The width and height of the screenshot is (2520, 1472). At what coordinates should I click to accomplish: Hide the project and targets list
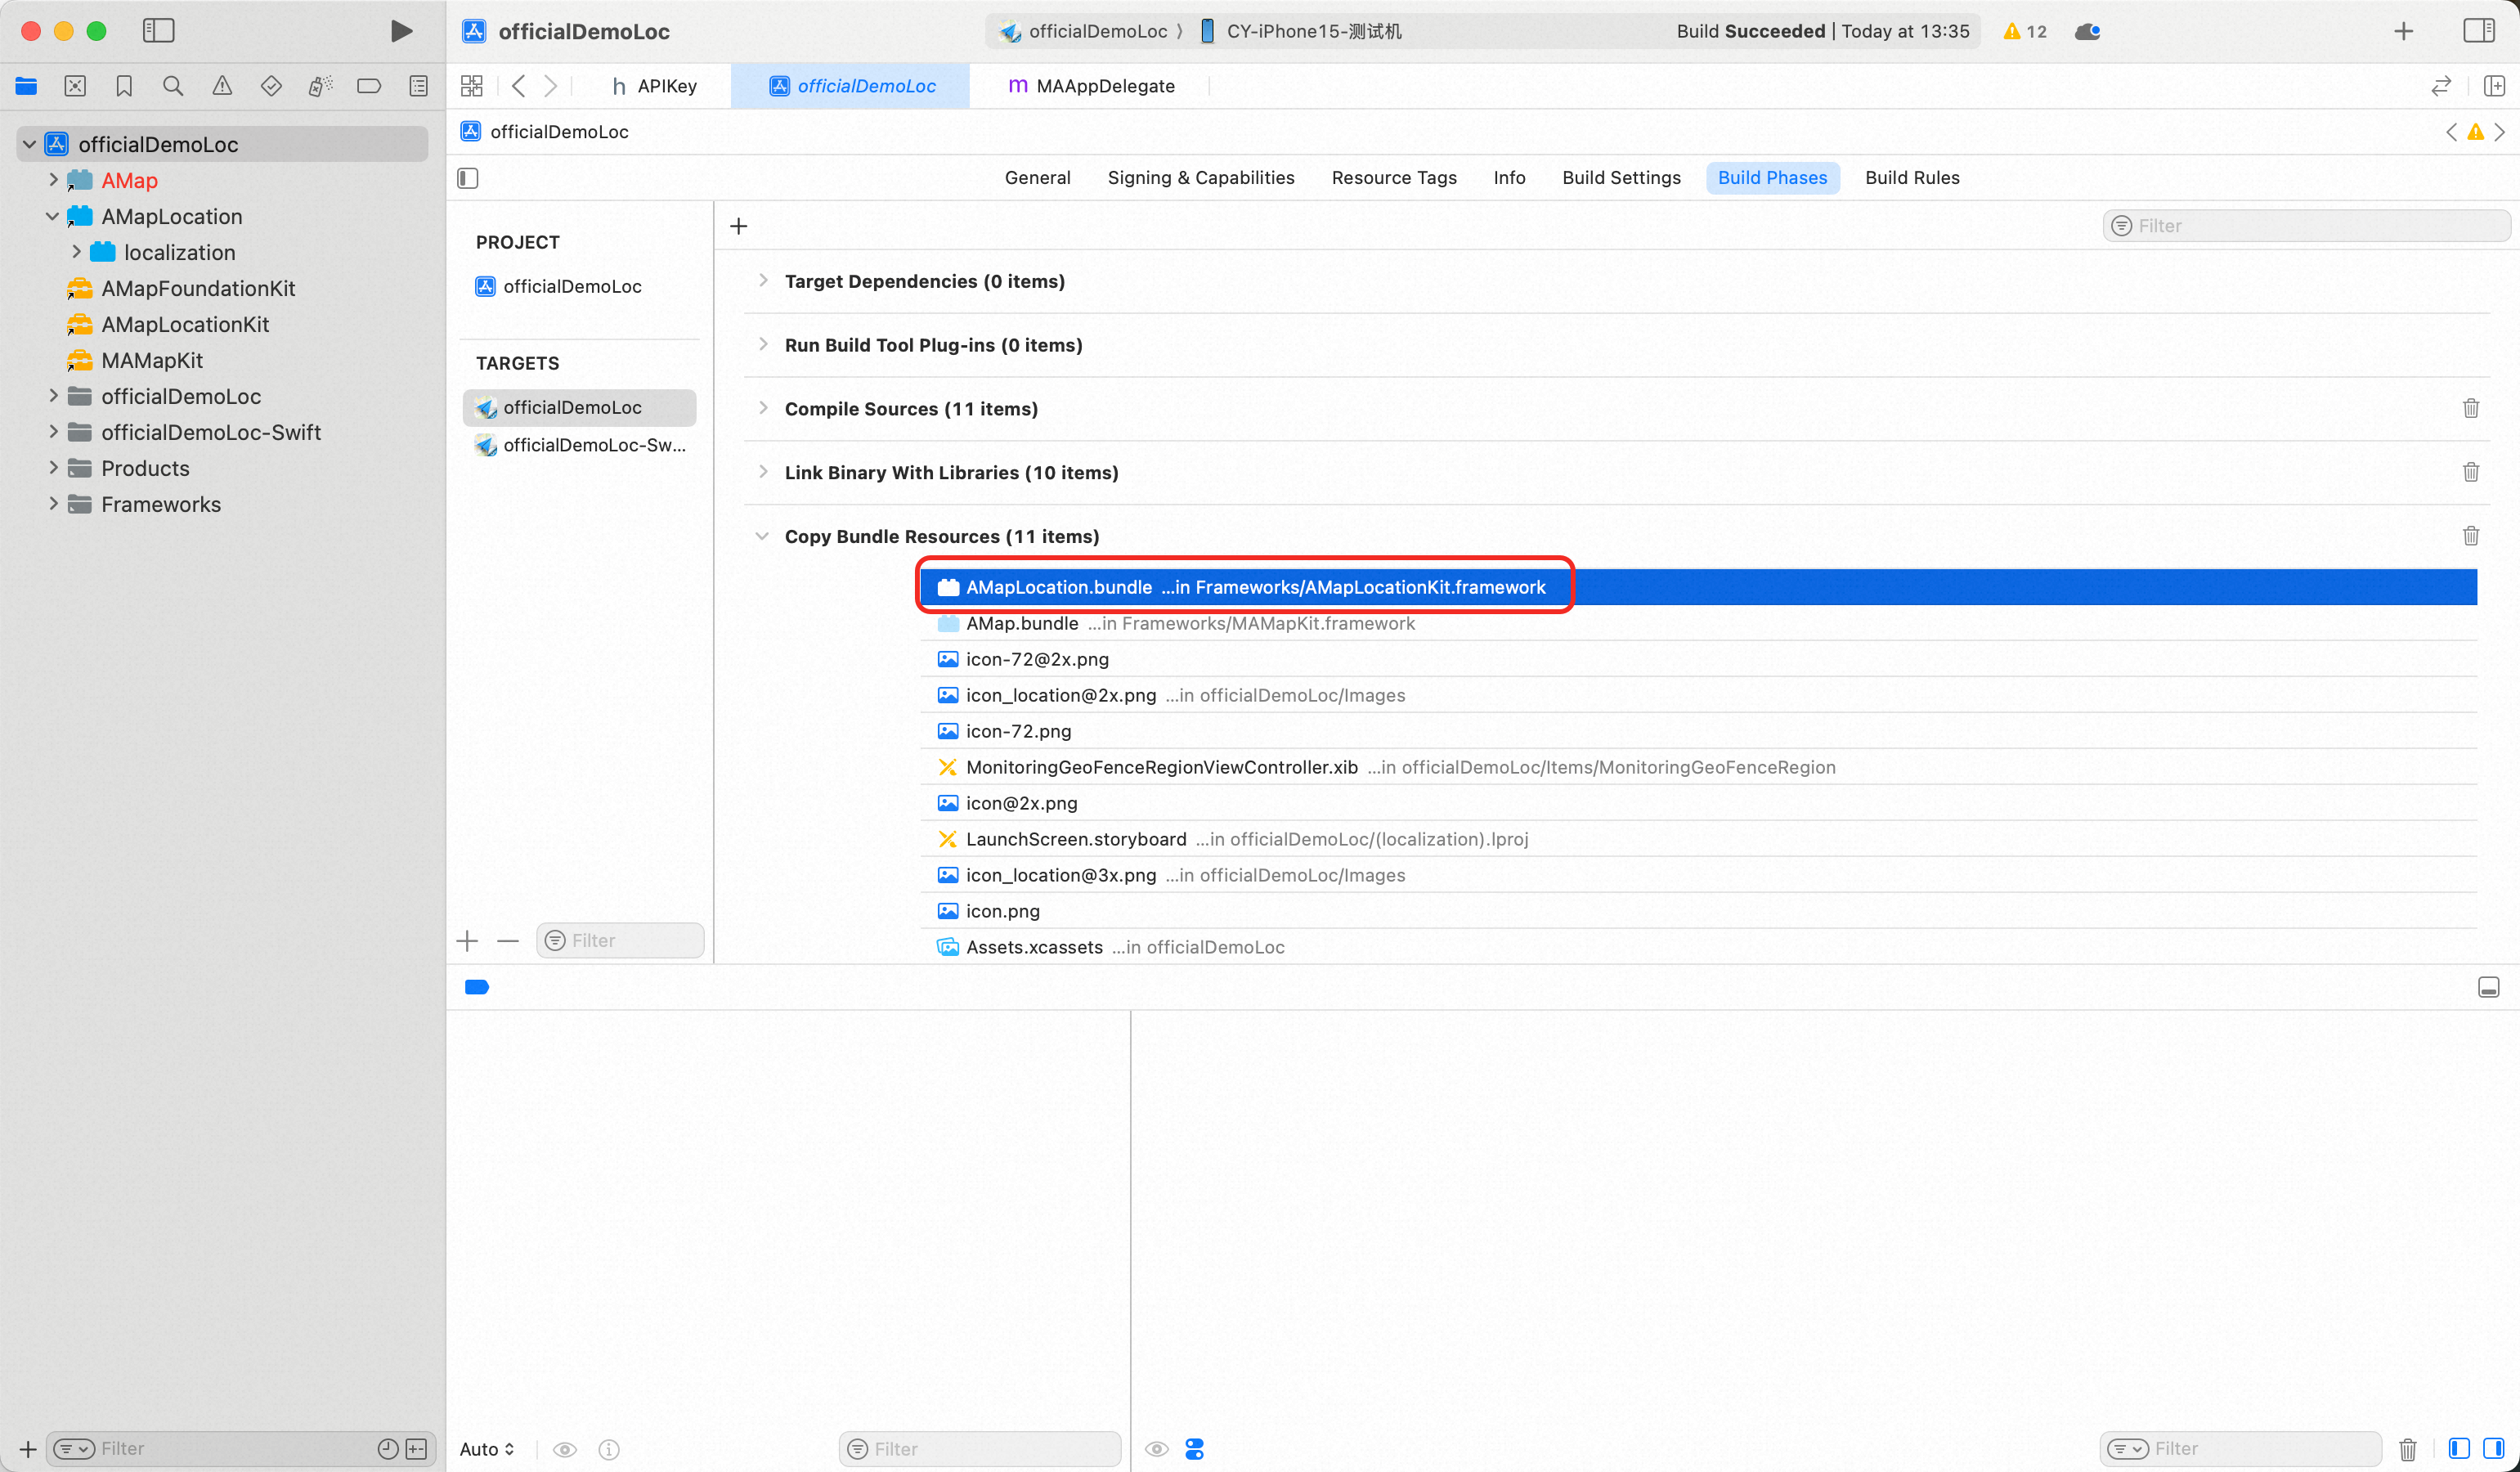(467, 178)
